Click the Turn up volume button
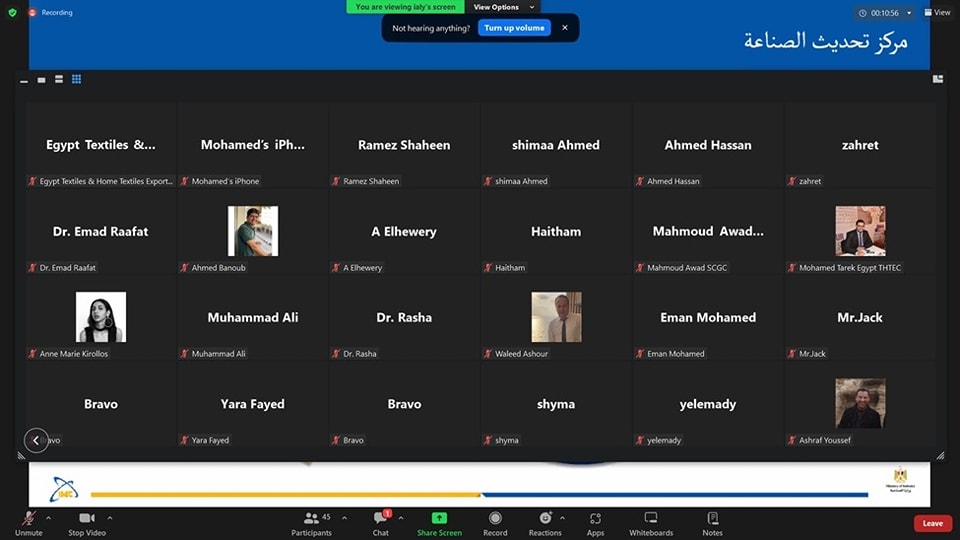The height and width of the screenshot is (540, 960). 514,28
